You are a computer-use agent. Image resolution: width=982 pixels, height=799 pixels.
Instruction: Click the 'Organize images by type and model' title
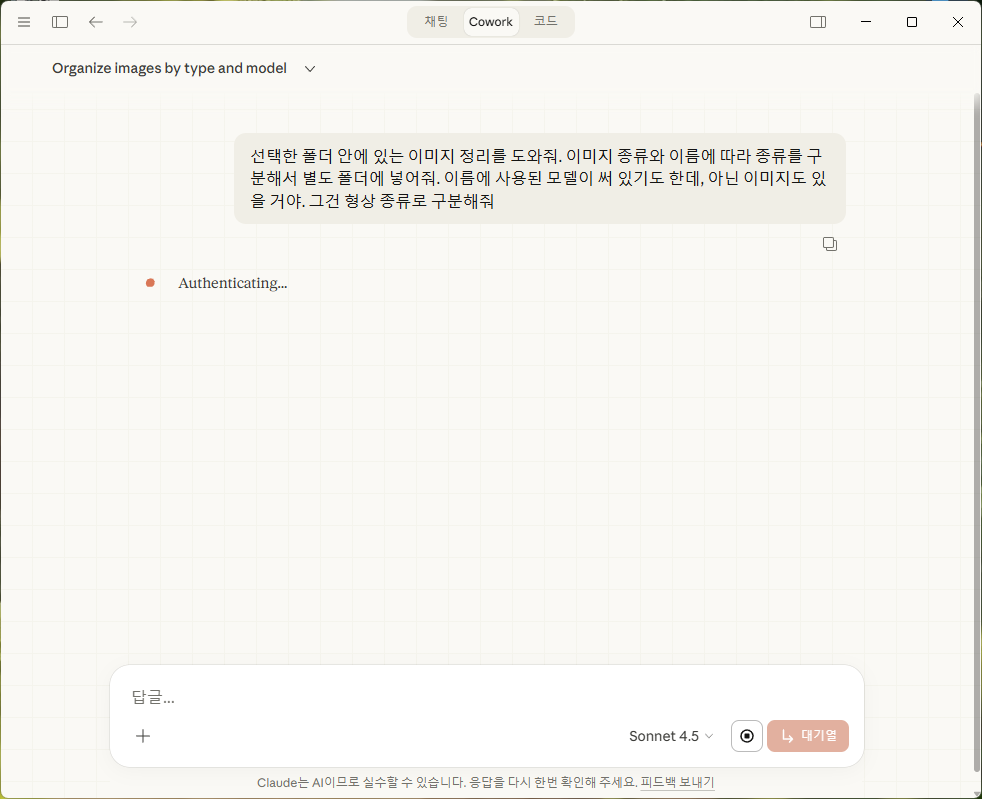(x=169, y=69)
